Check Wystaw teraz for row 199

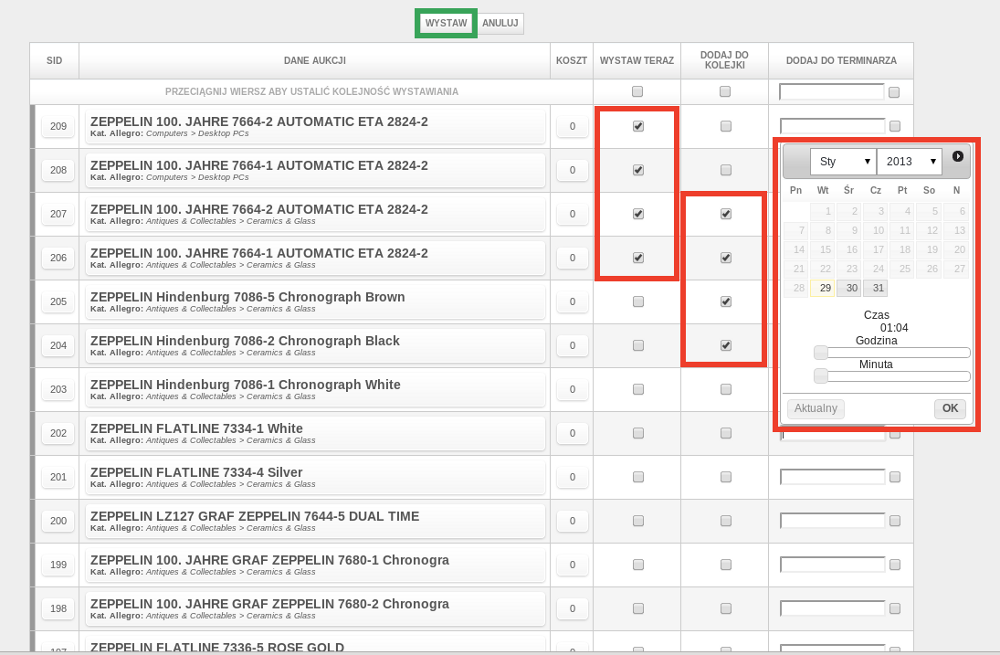[638, 564]
